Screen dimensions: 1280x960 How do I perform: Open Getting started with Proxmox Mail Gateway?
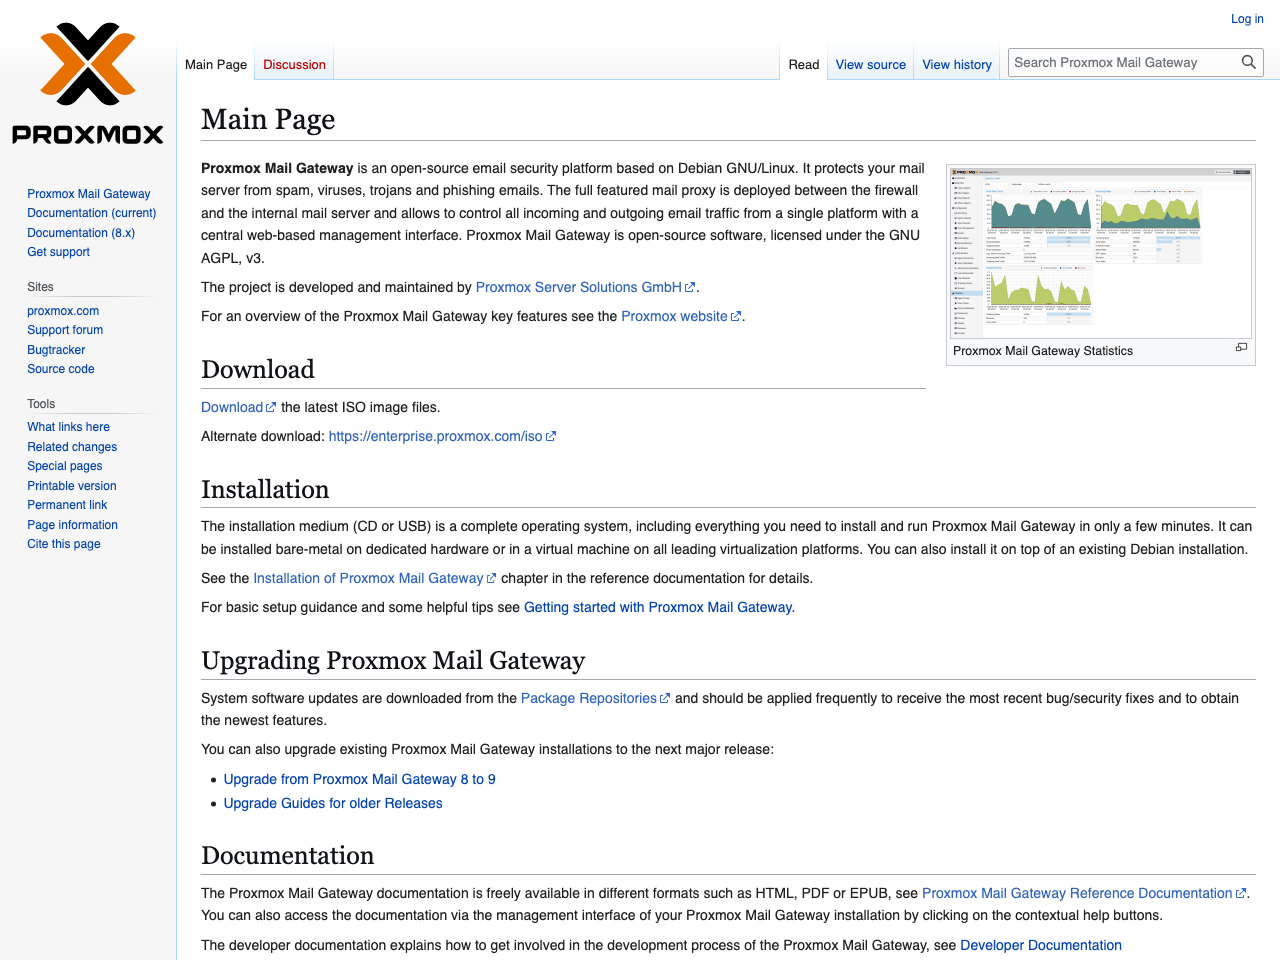657,607
